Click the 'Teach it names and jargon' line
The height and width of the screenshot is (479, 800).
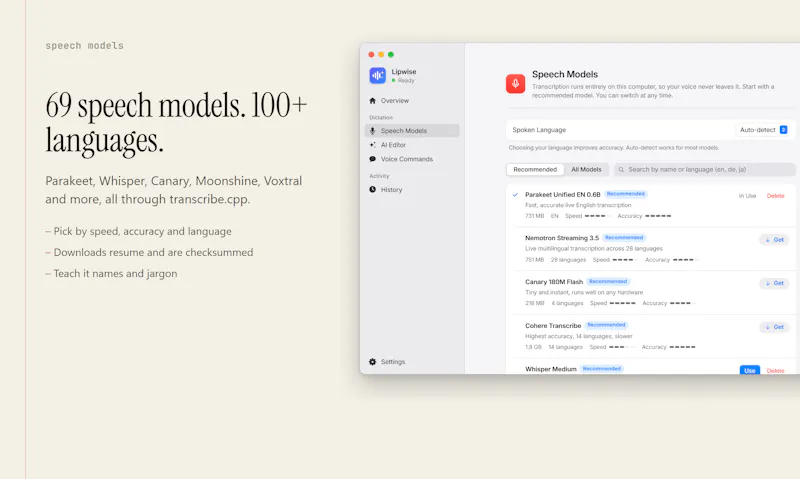point(111,273)
